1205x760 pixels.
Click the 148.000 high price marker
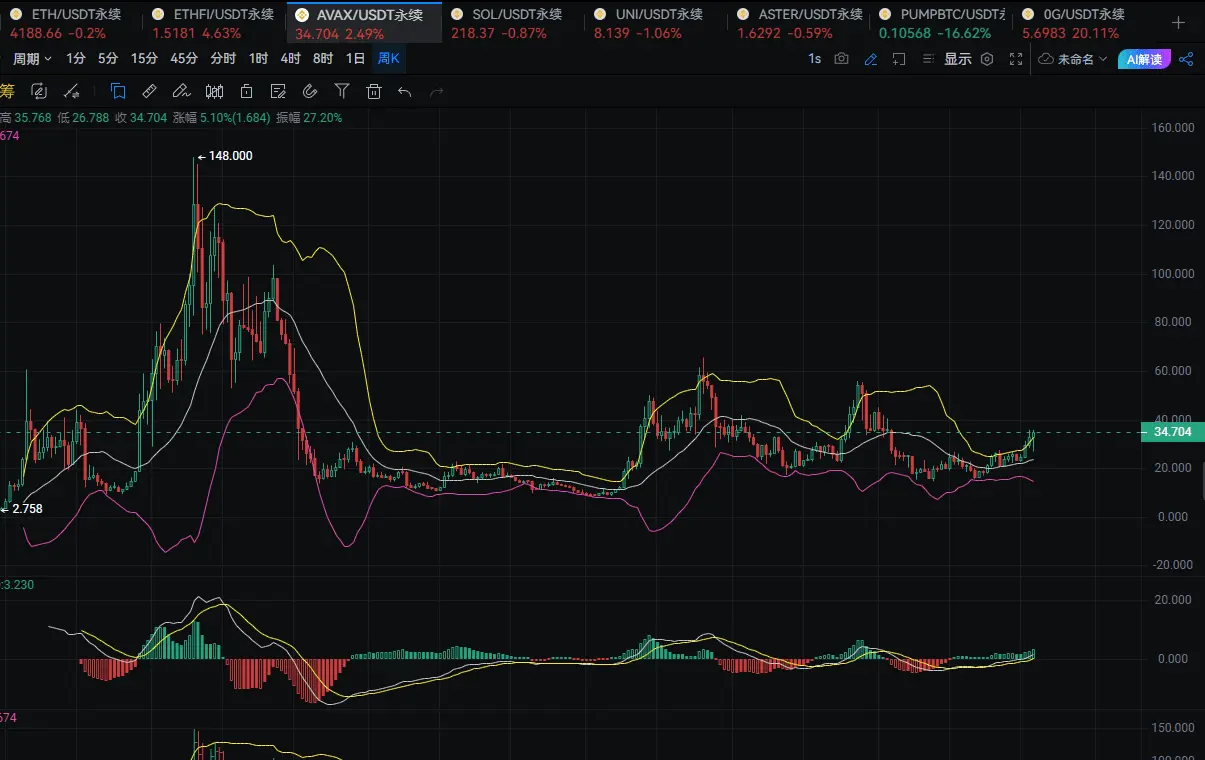point(225,156)
